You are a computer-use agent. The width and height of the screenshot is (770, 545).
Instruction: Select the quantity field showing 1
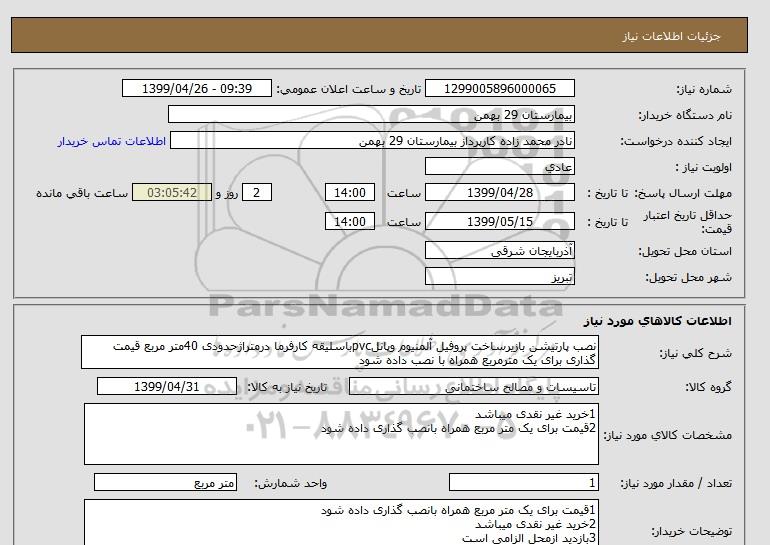click(x=523, y=483)
